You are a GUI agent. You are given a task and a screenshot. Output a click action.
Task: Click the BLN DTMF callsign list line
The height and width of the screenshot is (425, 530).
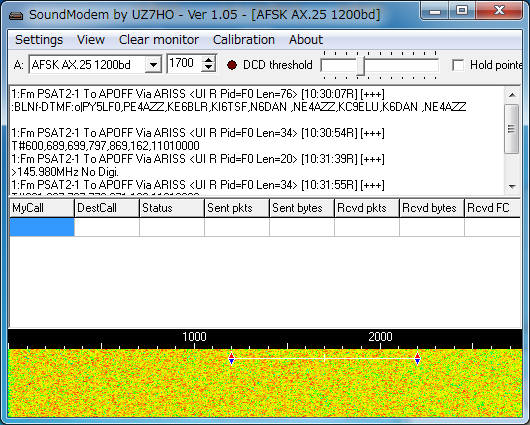coord(239,107)
